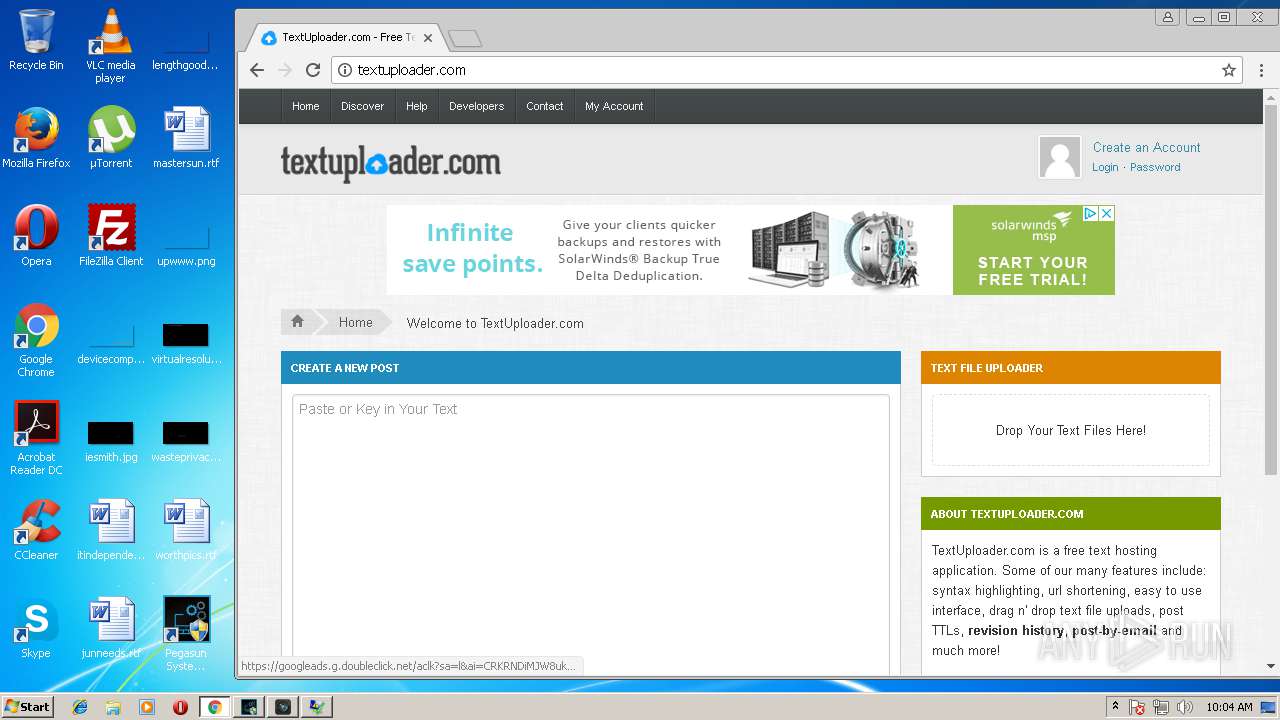This screenshot has width=1280, height=720.
Task: Open the Chrome three-dot menu
Action: coord(1259,70)
